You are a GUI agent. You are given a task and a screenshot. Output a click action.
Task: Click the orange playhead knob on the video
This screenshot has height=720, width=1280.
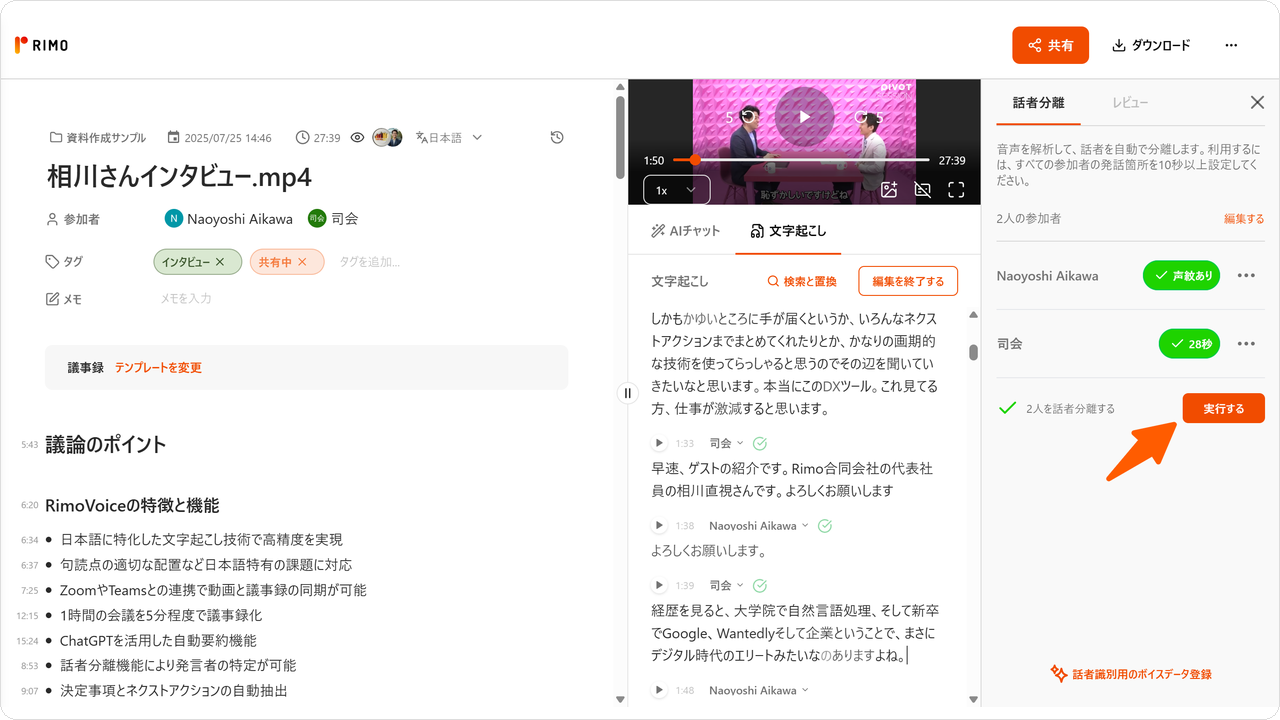(694, 160)
